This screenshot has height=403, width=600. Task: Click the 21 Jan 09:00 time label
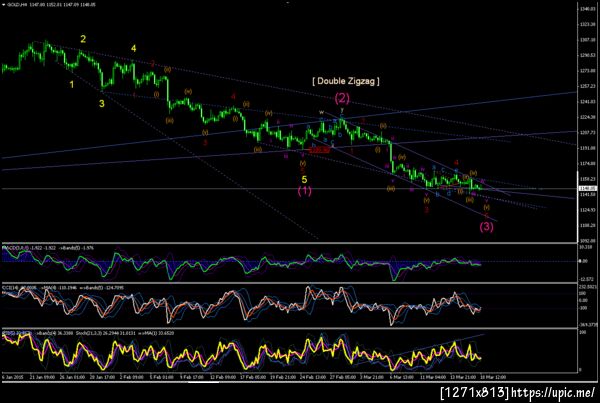(x=41, y=377)
